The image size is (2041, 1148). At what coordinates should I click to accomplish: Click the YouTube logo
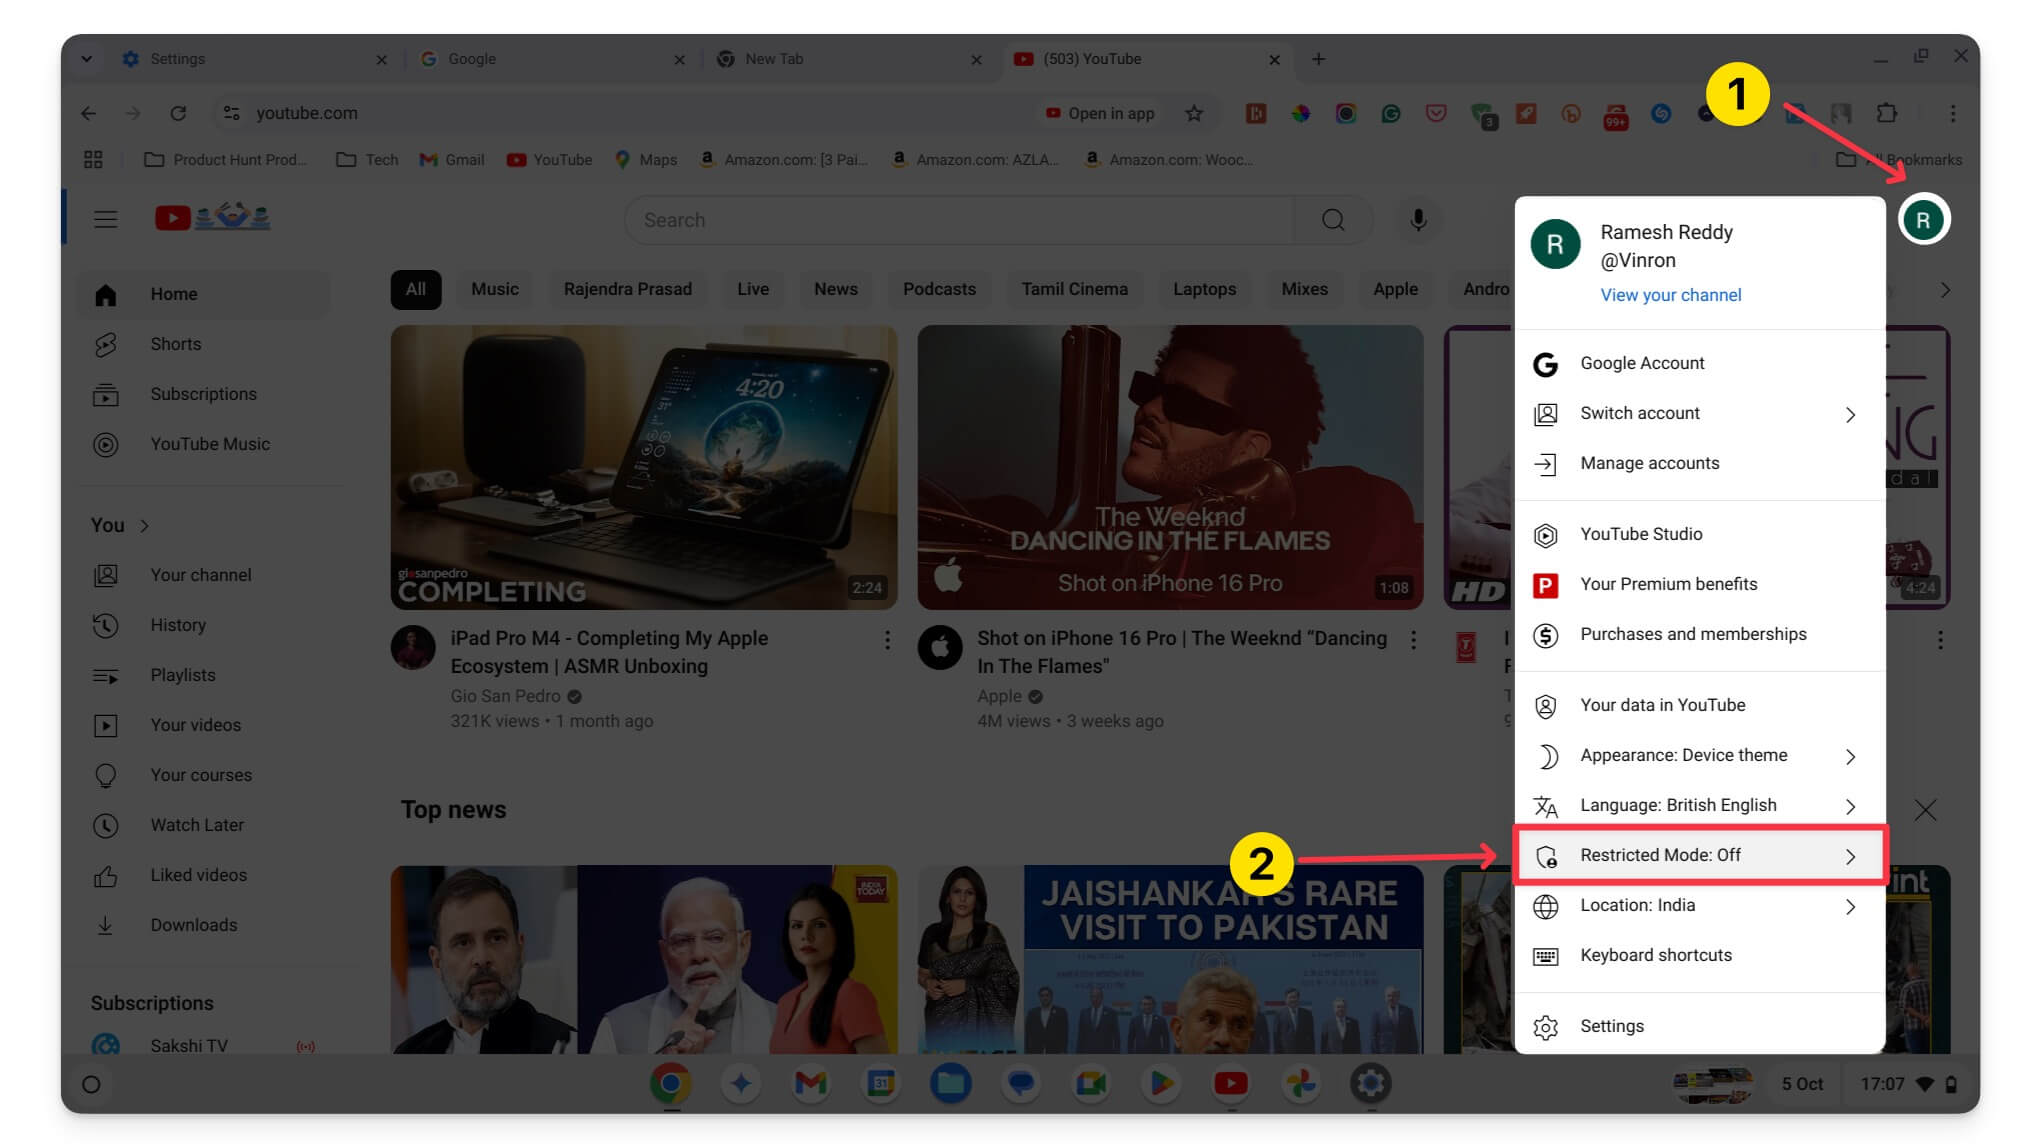212,217
